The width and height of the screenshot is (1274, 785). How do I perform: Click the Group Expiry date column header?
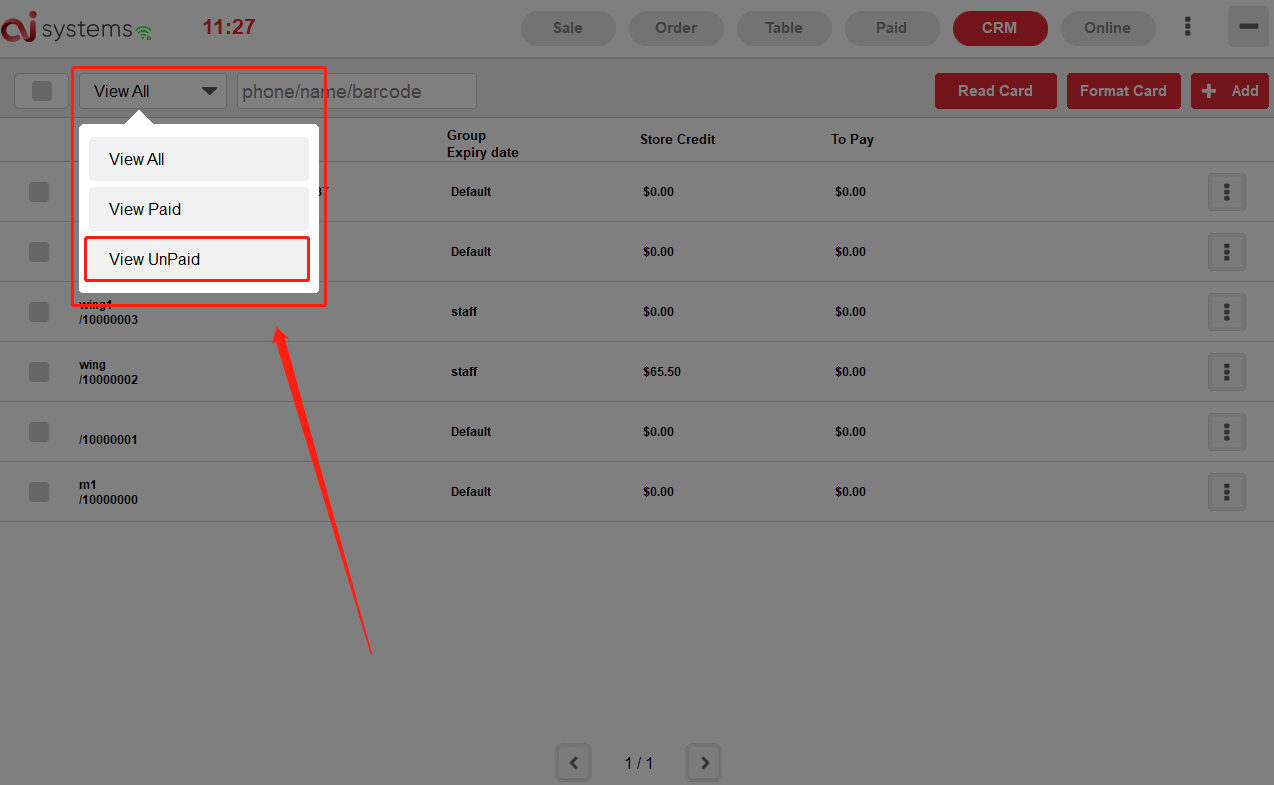[x=483, y=144]
